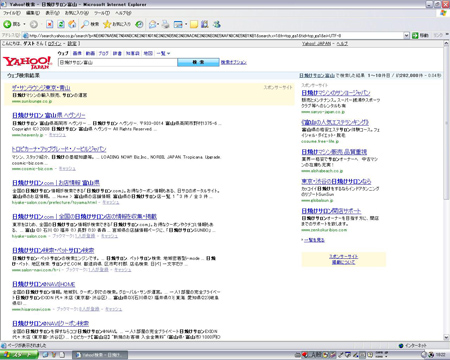450x360 pixels.
Task: Go to the Home page via house icon
Action: [72, 24]
